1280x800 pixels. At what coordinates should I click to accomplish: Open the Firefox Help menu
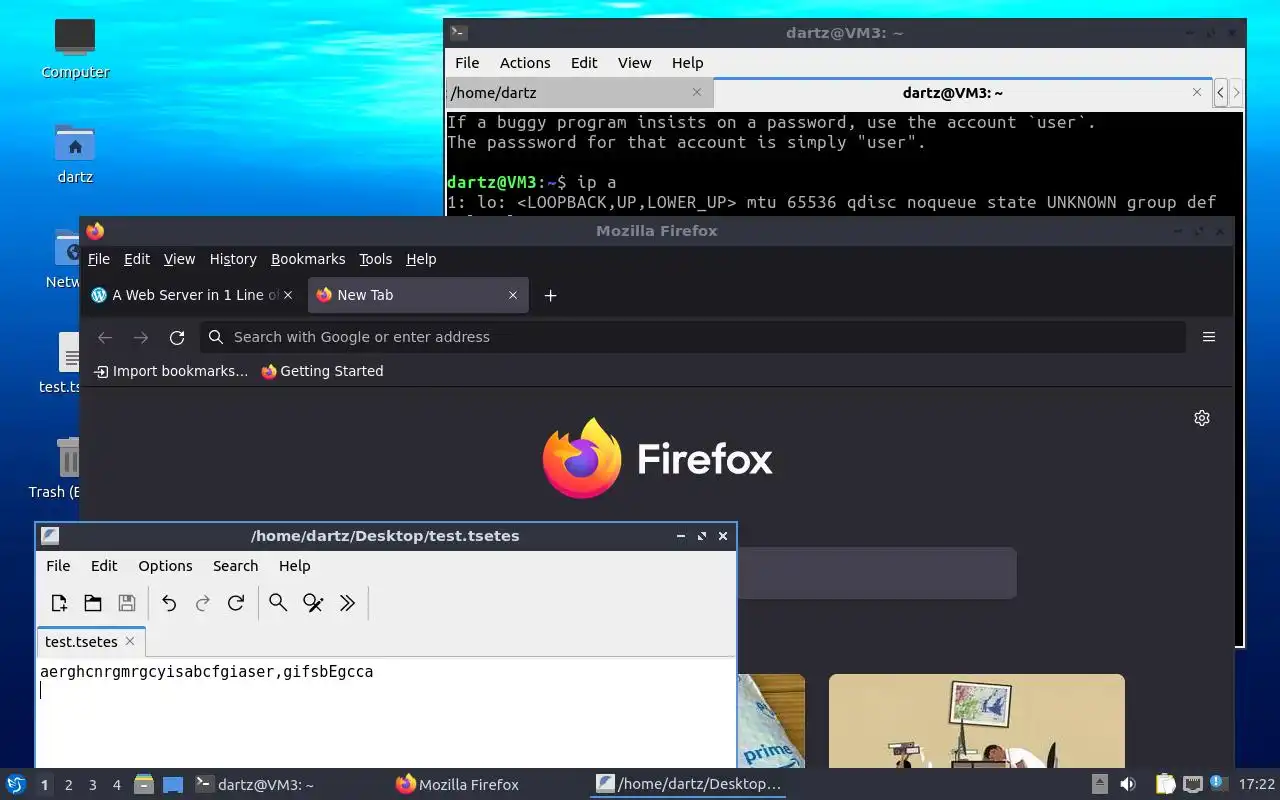421,259
